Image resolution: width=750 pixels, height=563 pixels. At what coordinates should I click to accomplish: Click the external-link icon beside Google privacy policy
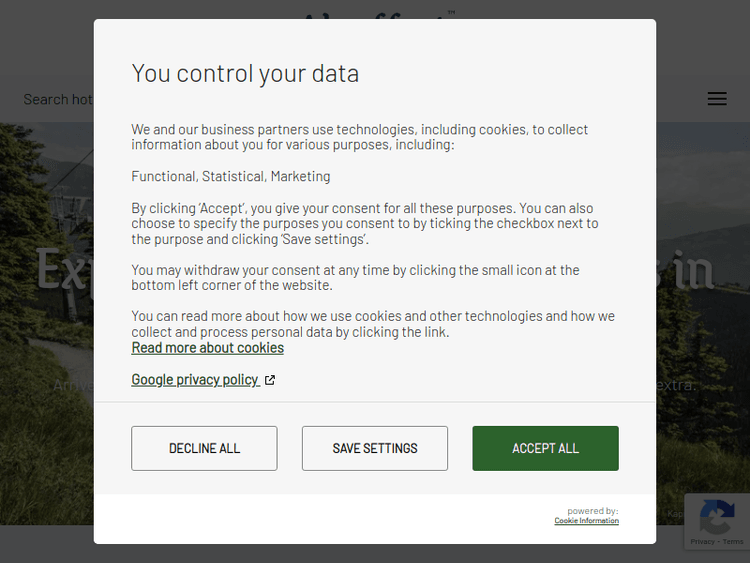point(270,380)
